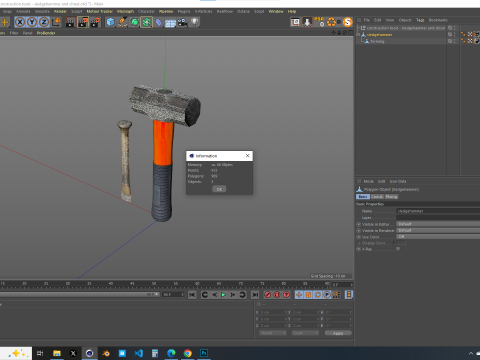Open the Visible in Renderer dropdown
Viewport: 480px width, 360px height.
click(x=438, y=230)
